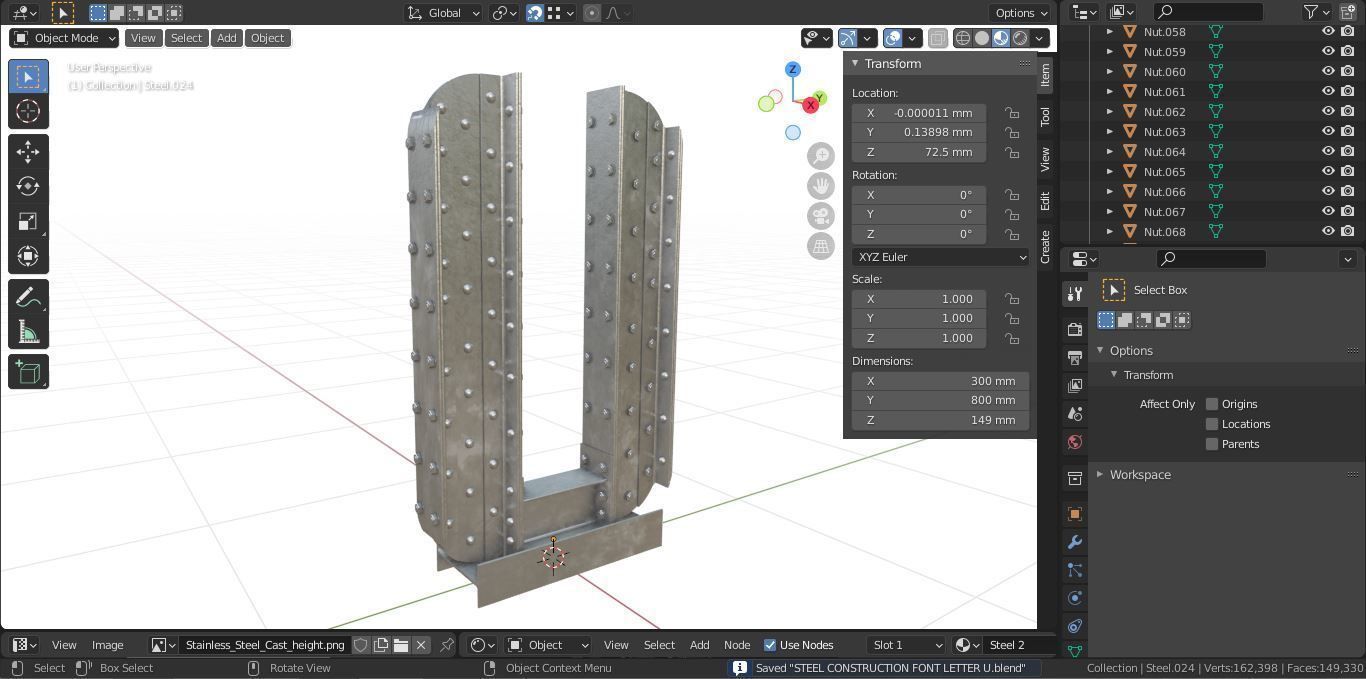Expand the Workspace panel

click(x=1100, y=475)
